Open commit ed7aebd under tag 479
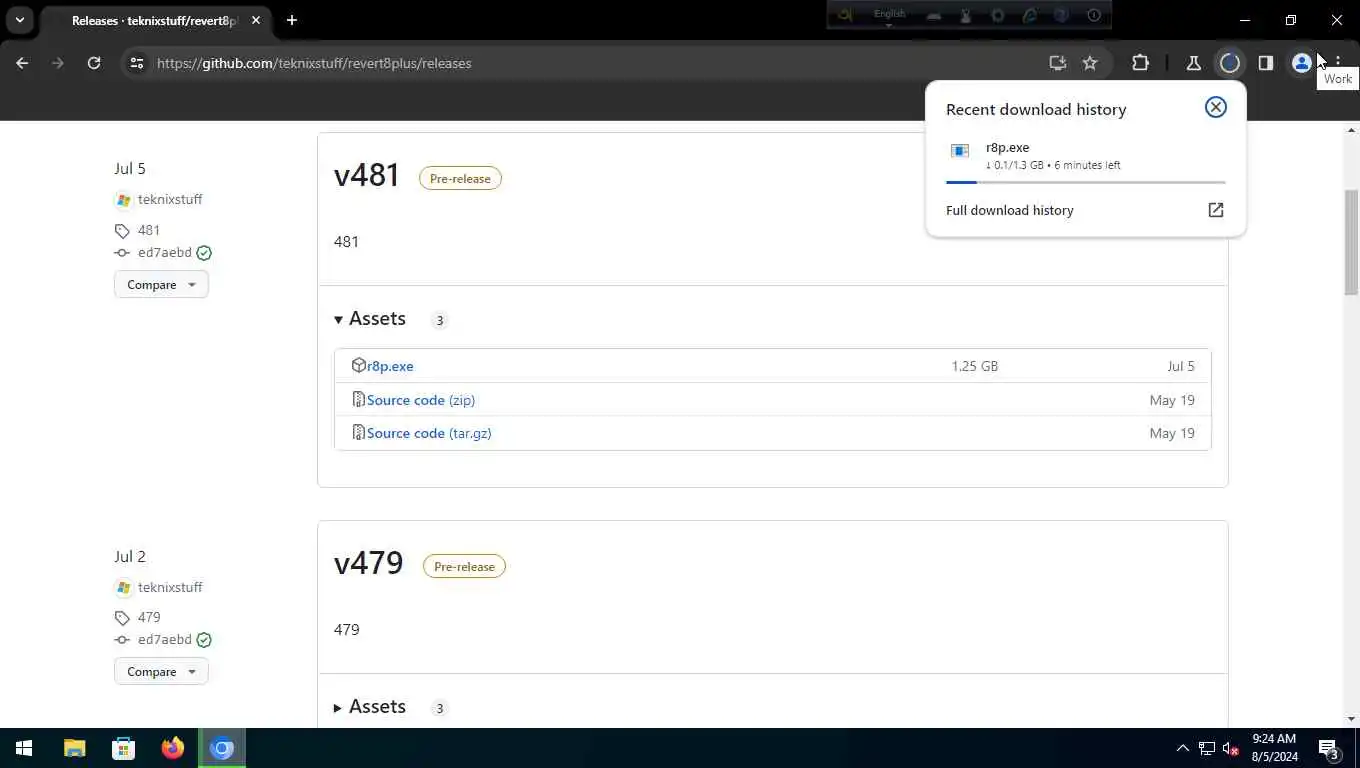 (x=165, y=639)
